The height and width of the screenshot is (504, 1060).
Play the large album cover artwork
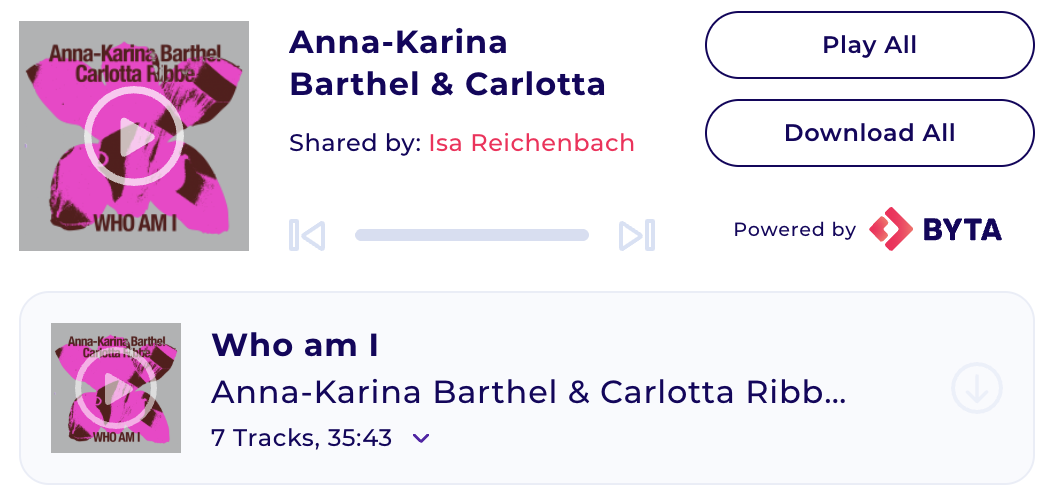(x=134, y=136)
